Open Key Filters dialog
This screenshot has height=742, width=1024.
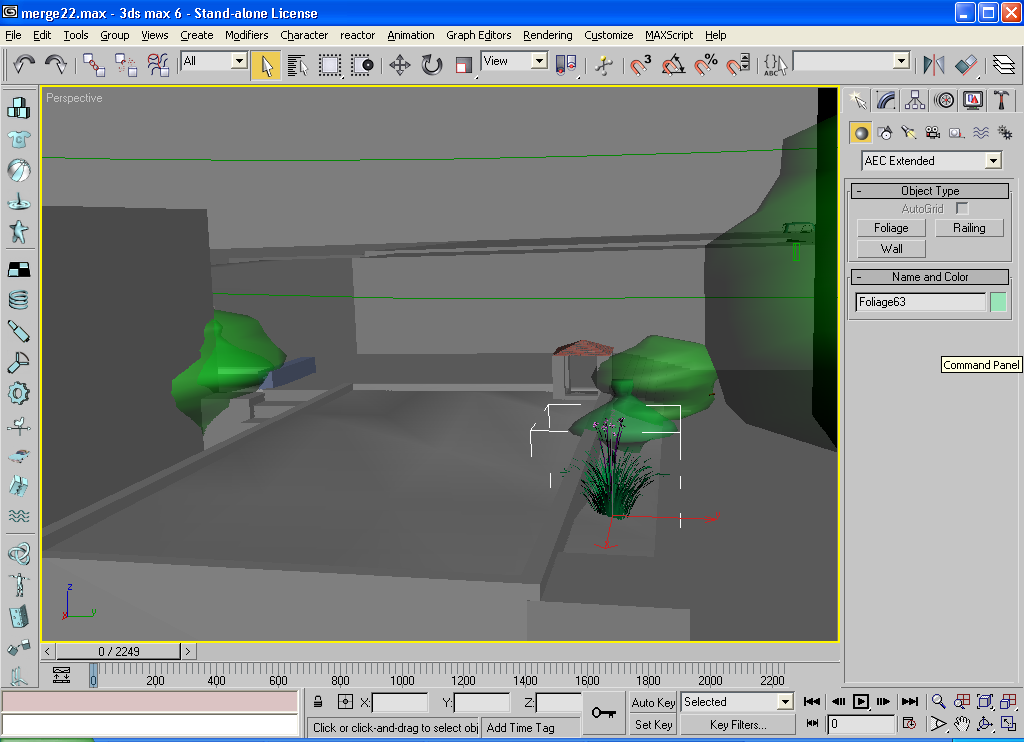click(738, 725)
